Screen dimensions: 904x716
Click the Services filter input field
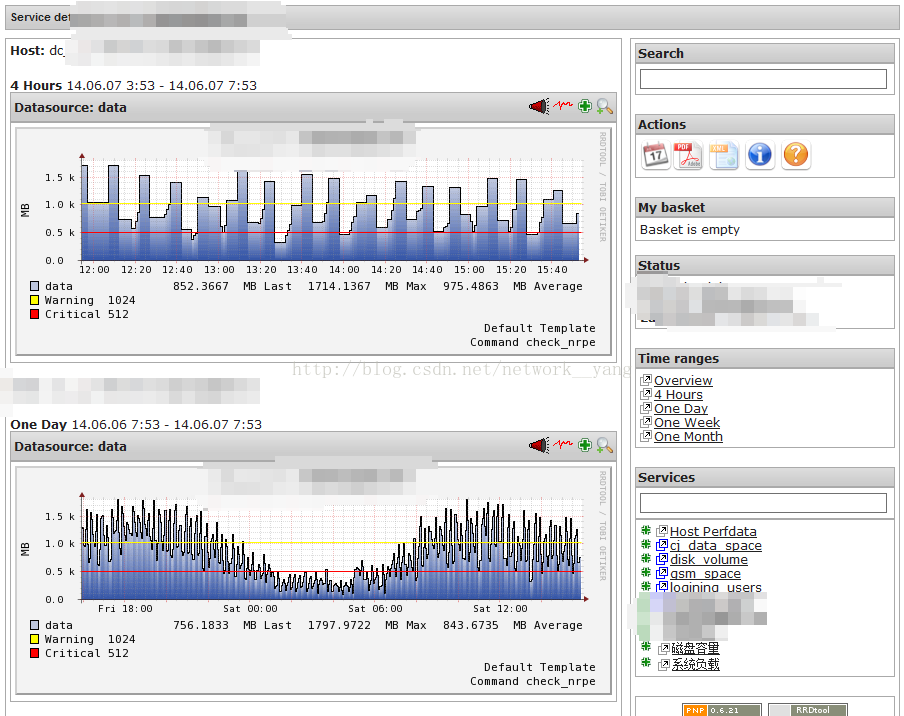(763, 503)
